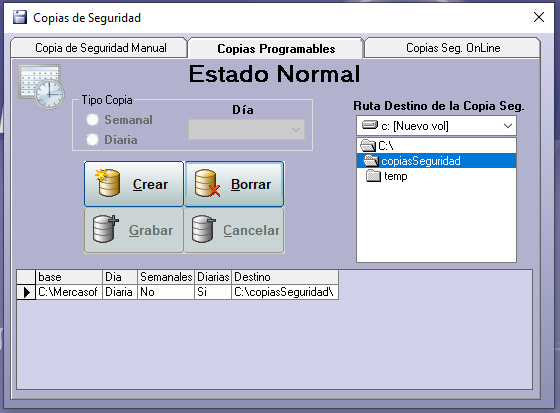The width and height of the screenshot is (560, 413).
Task: Close the Copias de Seguridad window
Action: pyautogui.click(x=539, y=17)
